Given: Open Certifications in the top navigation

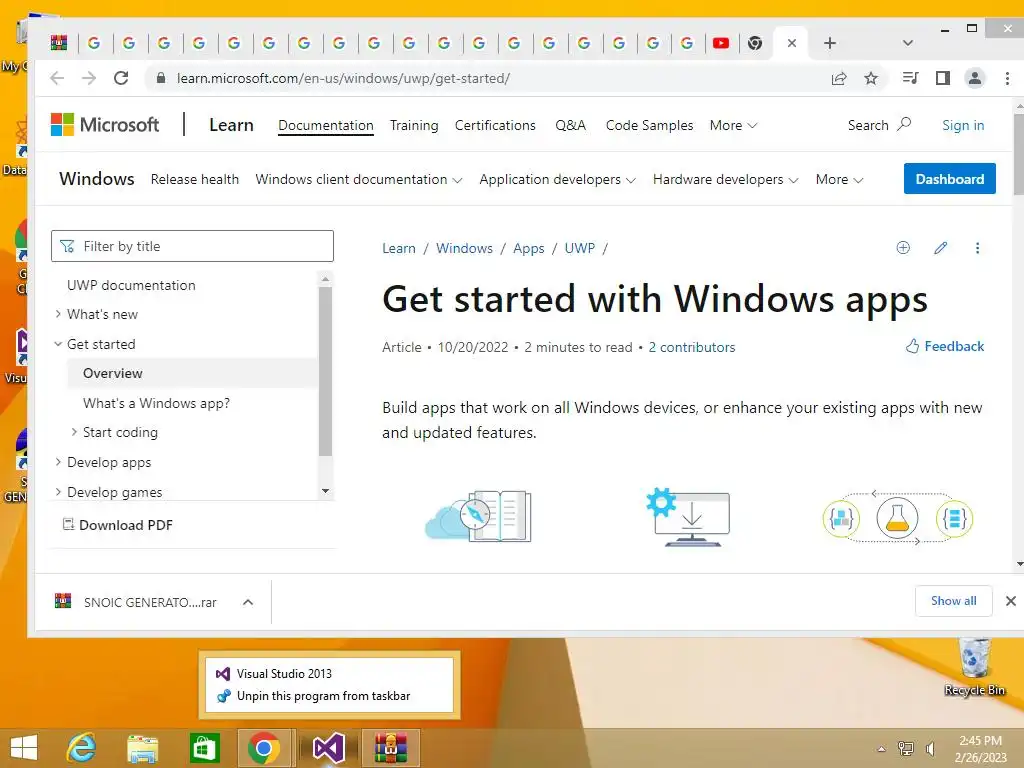Looking at the screenshot, I should point(495,125).
